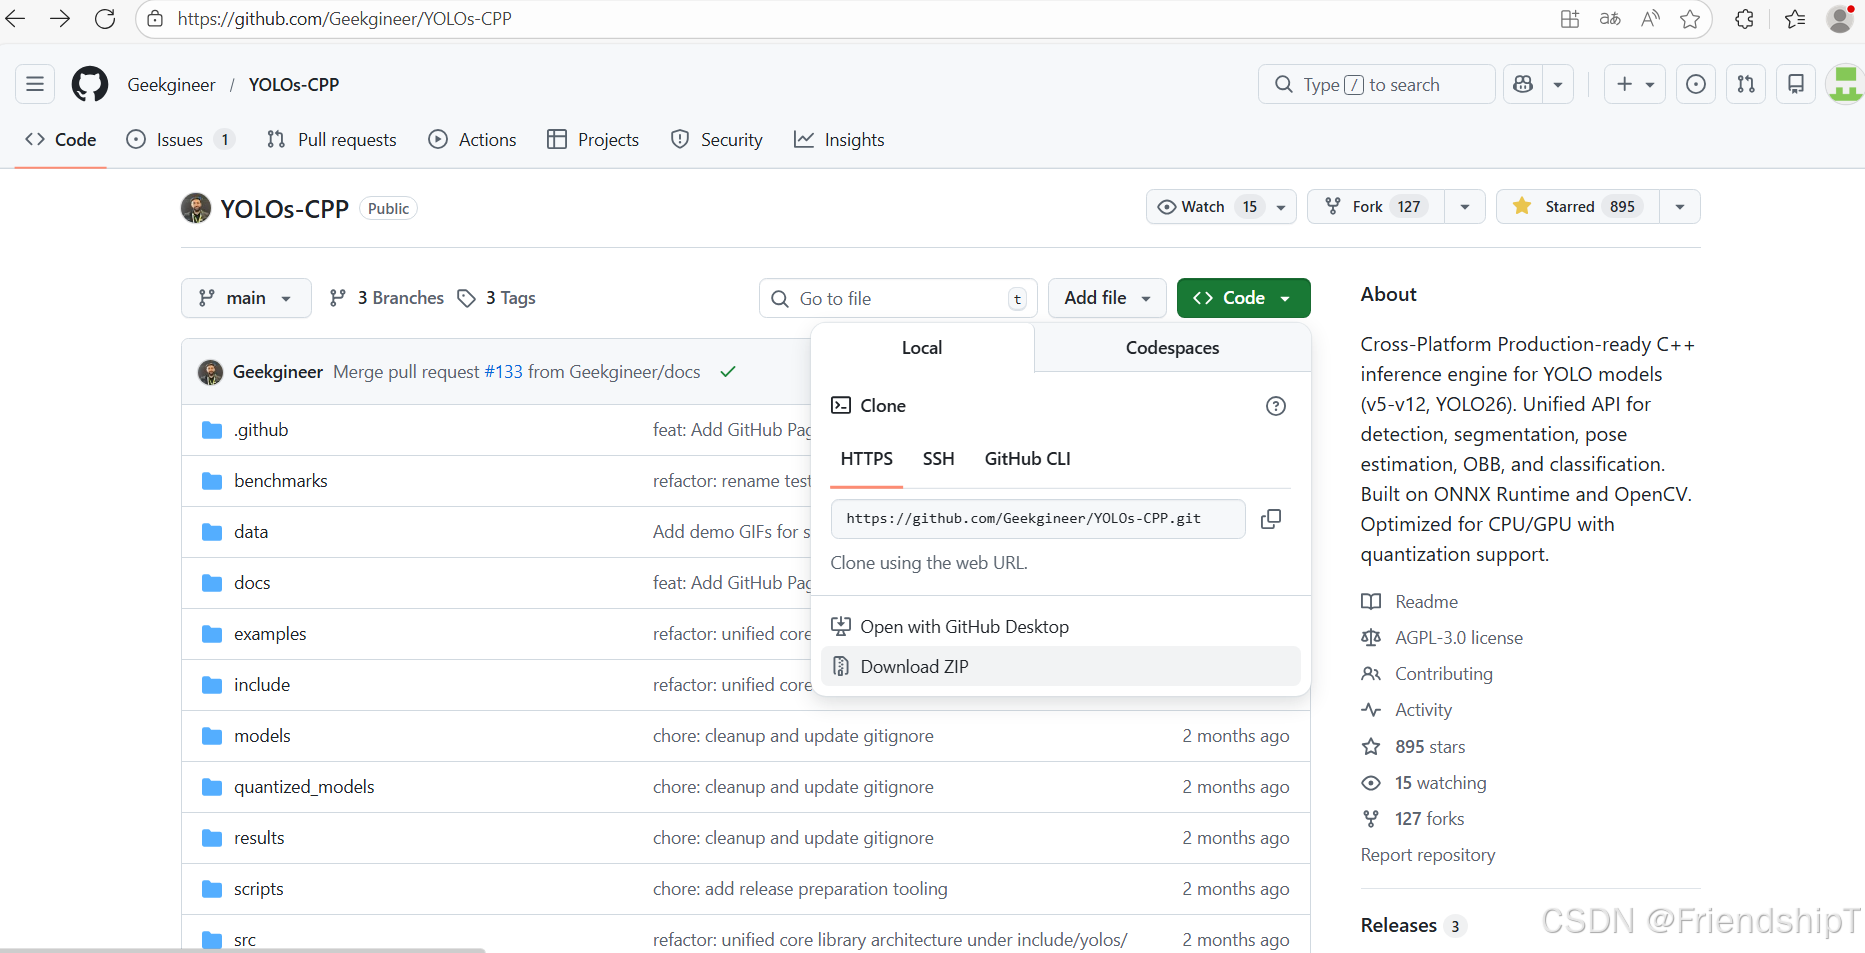Open the 3 Tags link
Screen dimensions: 1865x953
pos(496,298)
